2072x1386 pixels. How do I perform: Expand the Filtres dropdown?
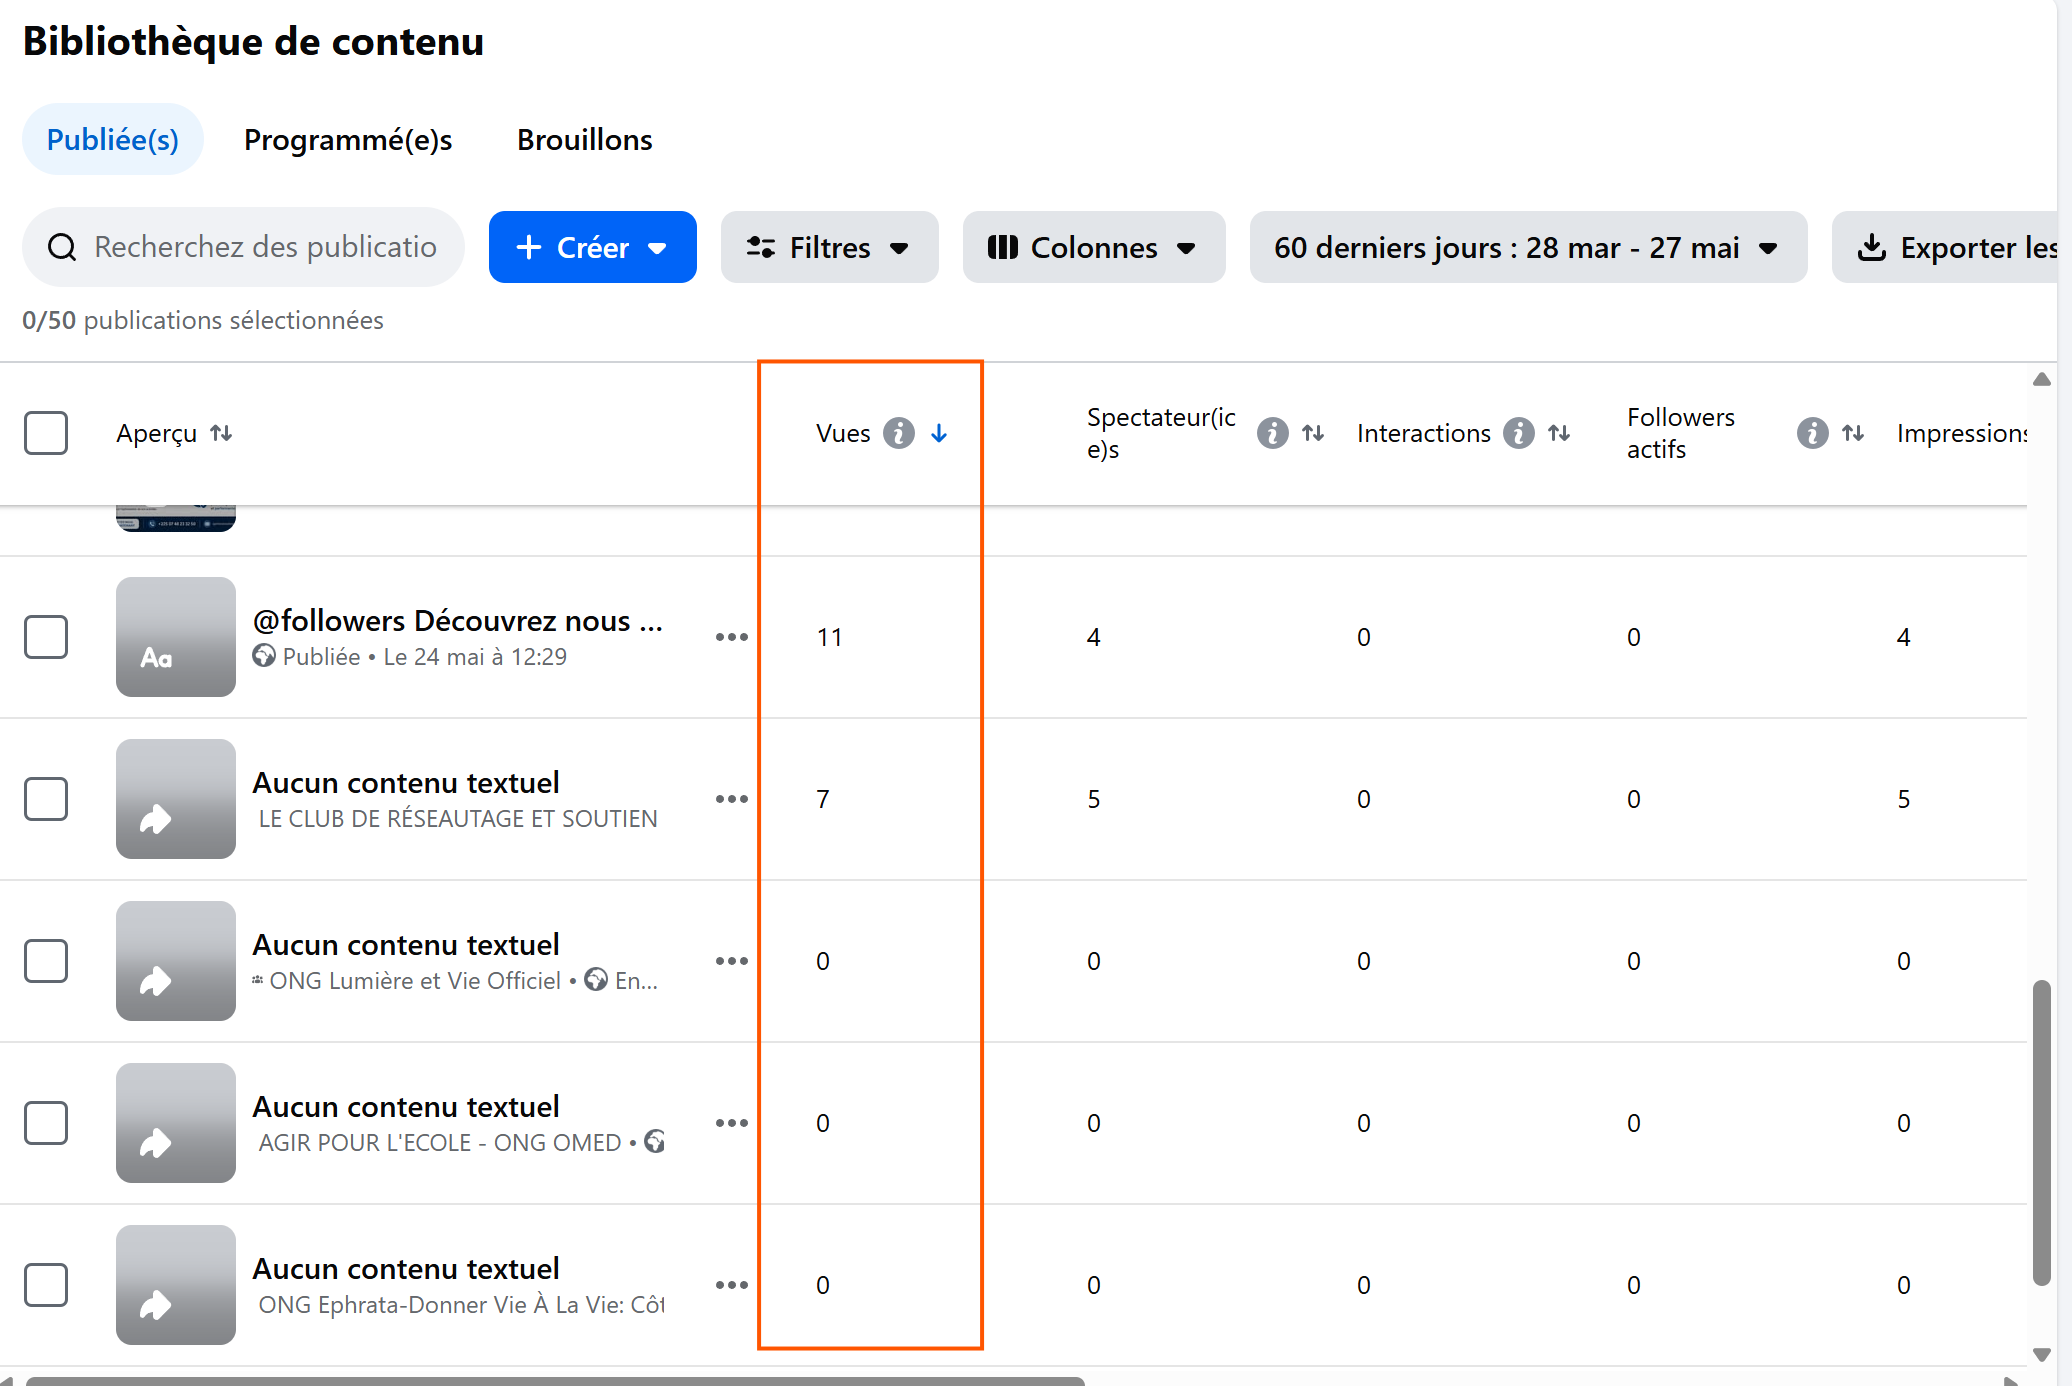tap(829, 247)
